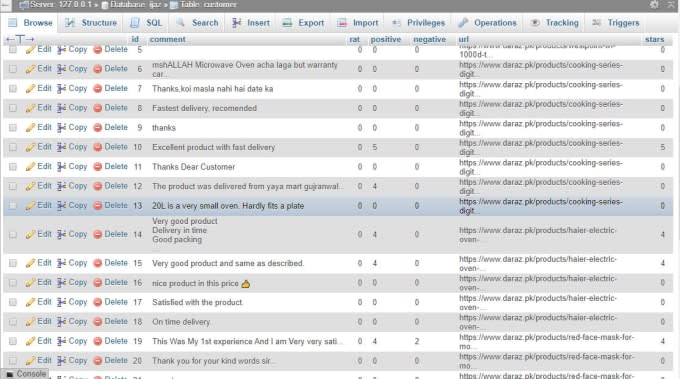Click the Edit pencil icon for row 18
This screenshot has height=379, width=680.
[x=30, y=322]
